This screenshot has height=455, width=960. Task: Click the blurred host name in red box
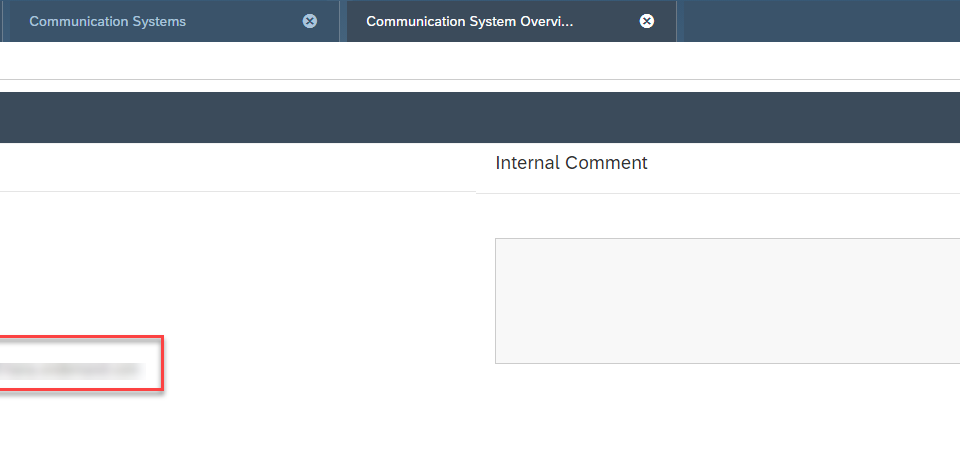click(71, 370)
